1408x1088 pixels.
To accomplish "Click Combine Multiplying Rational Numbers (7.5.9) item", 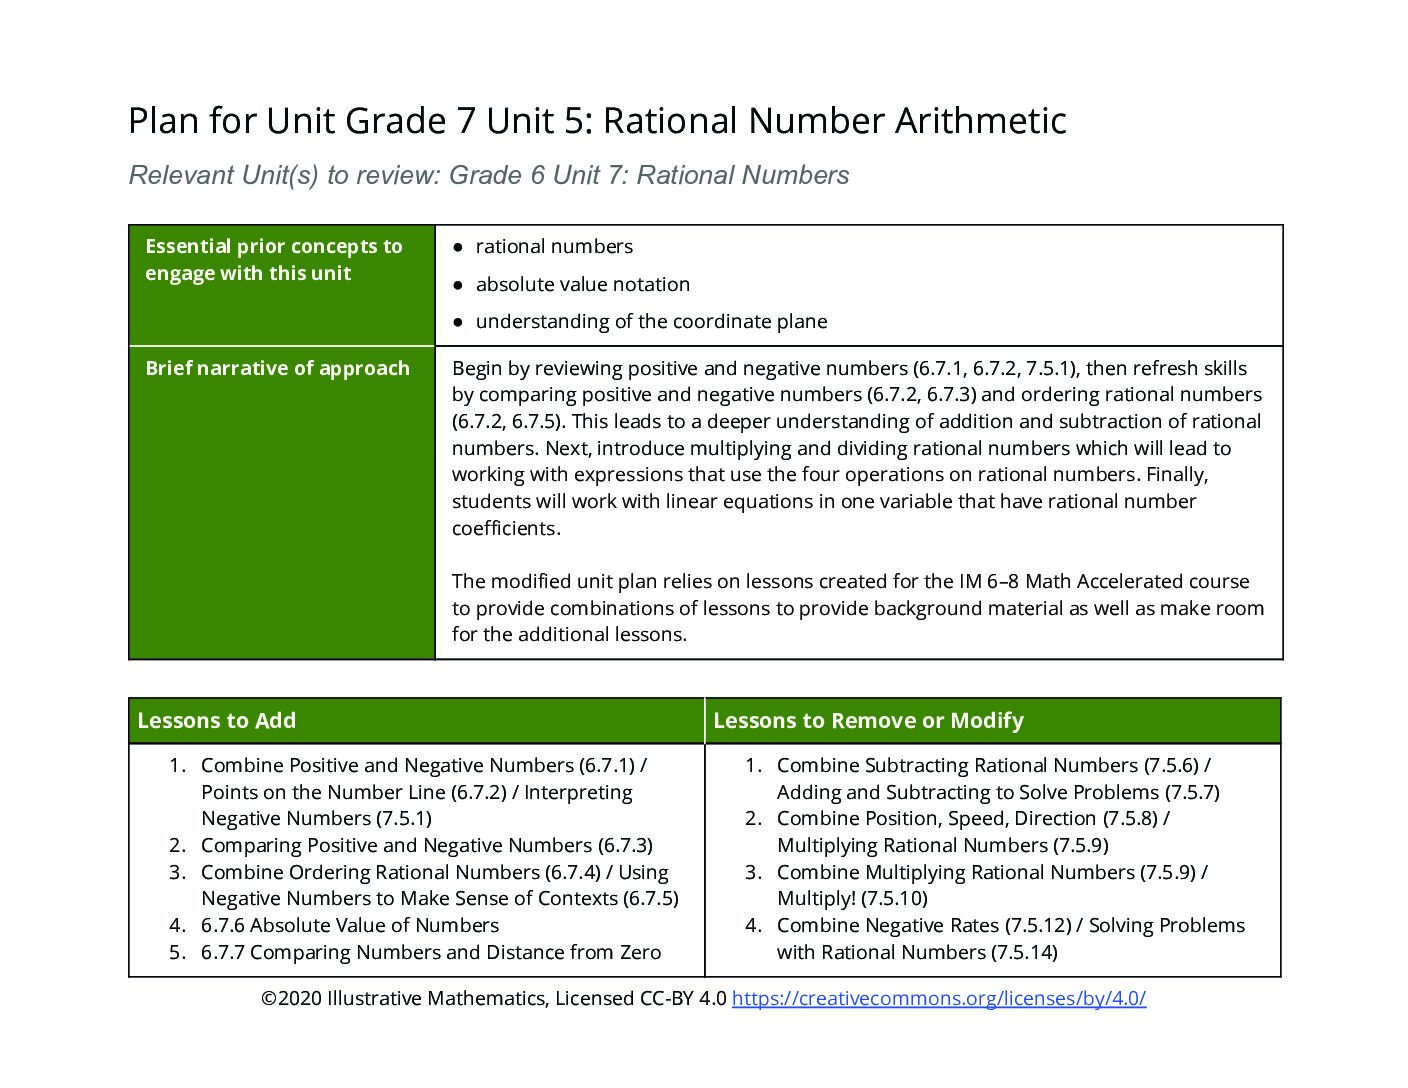I will click(x=992, y=885).
